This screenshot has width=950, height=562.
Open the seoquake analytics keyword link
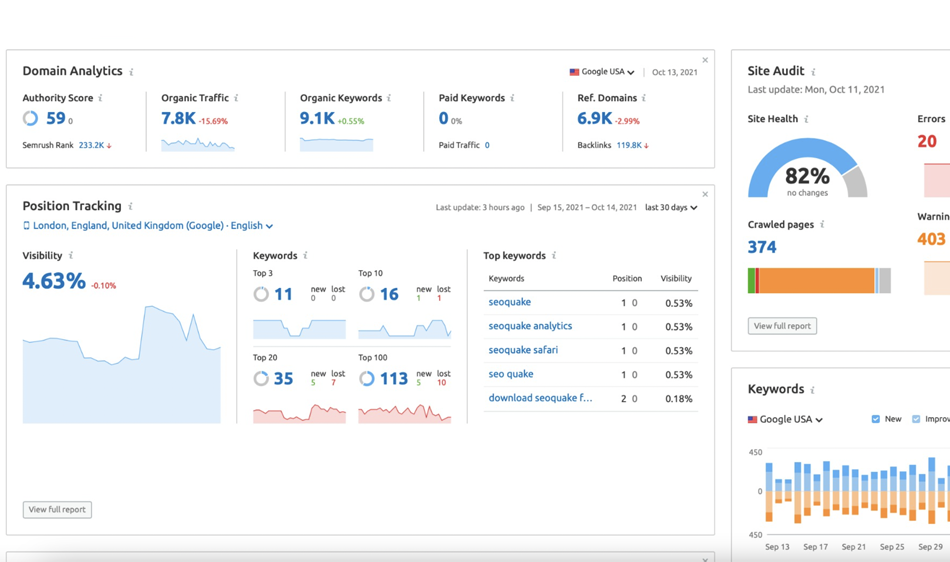click(x=530, y=326)
